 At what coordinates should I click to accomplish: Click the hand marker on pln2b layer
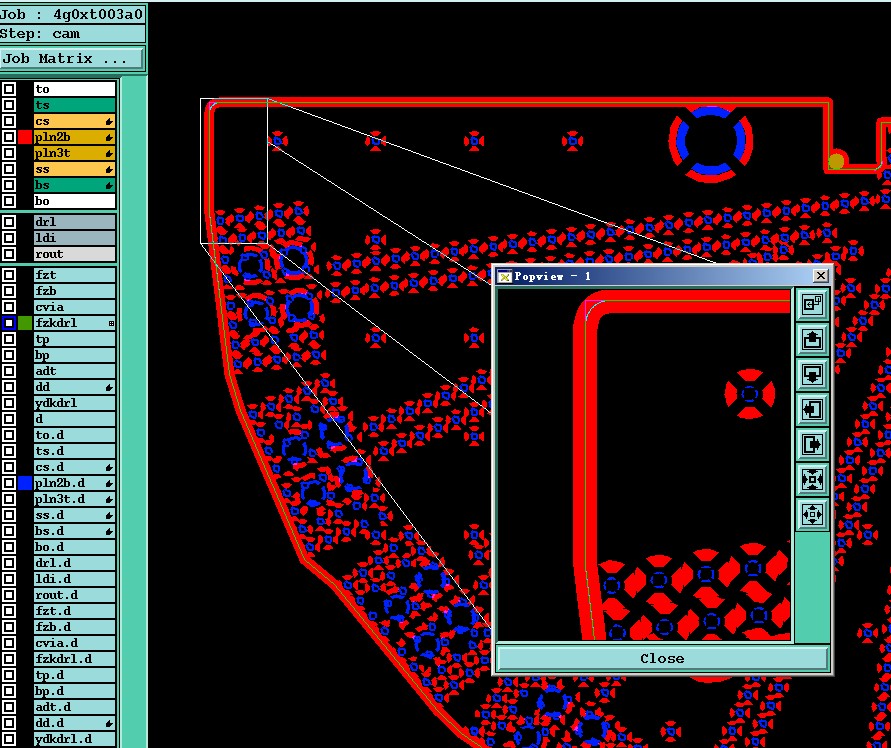coord(109,138)
